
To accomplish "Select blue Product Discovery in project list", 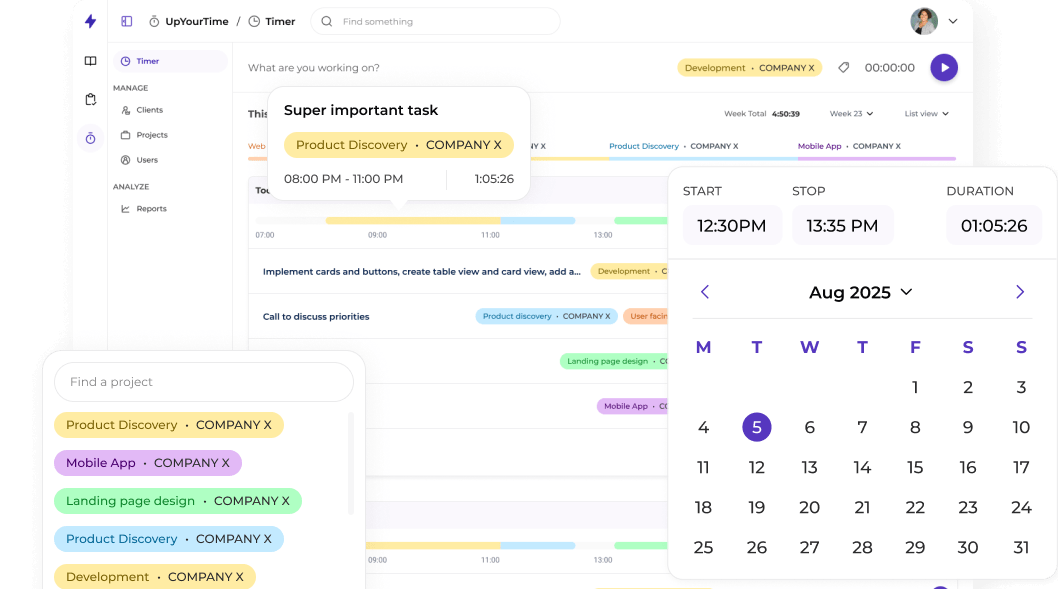I will (x=169, y=539).
